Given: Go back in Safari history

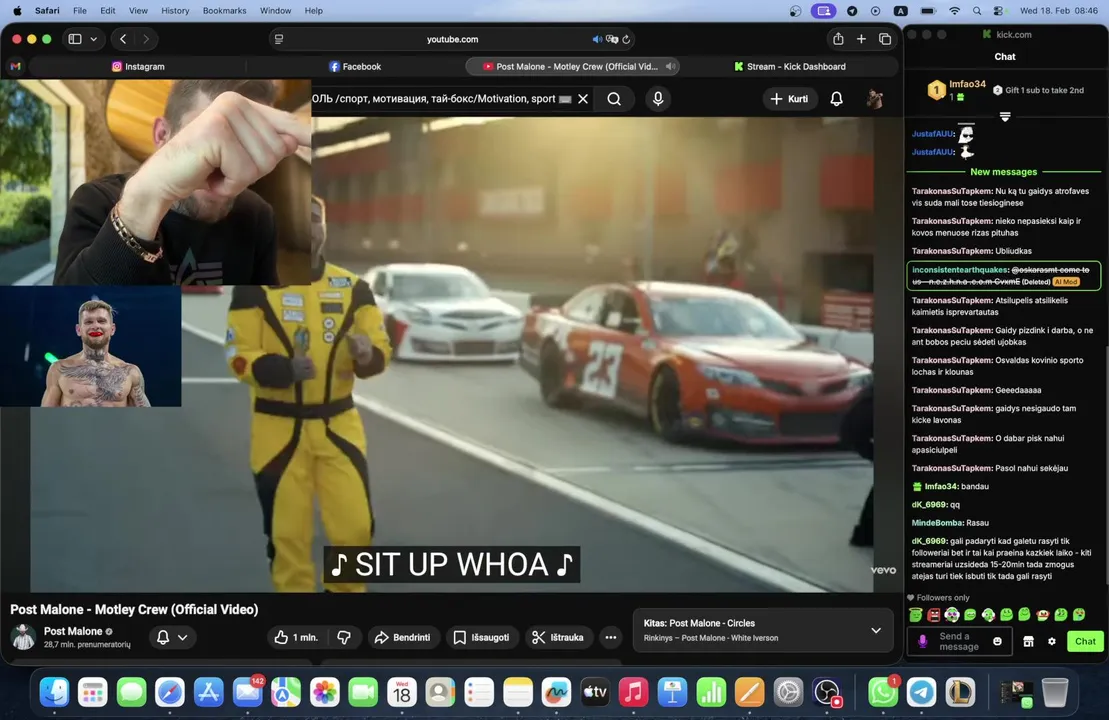Looking at the screenshot, I should tap(123, 39).
